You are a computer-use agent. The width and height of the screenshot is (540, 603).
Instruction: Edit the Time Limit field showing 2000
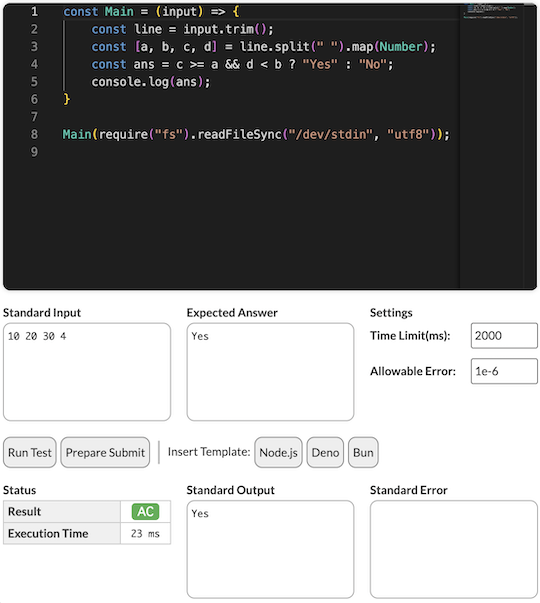point(504,336)
